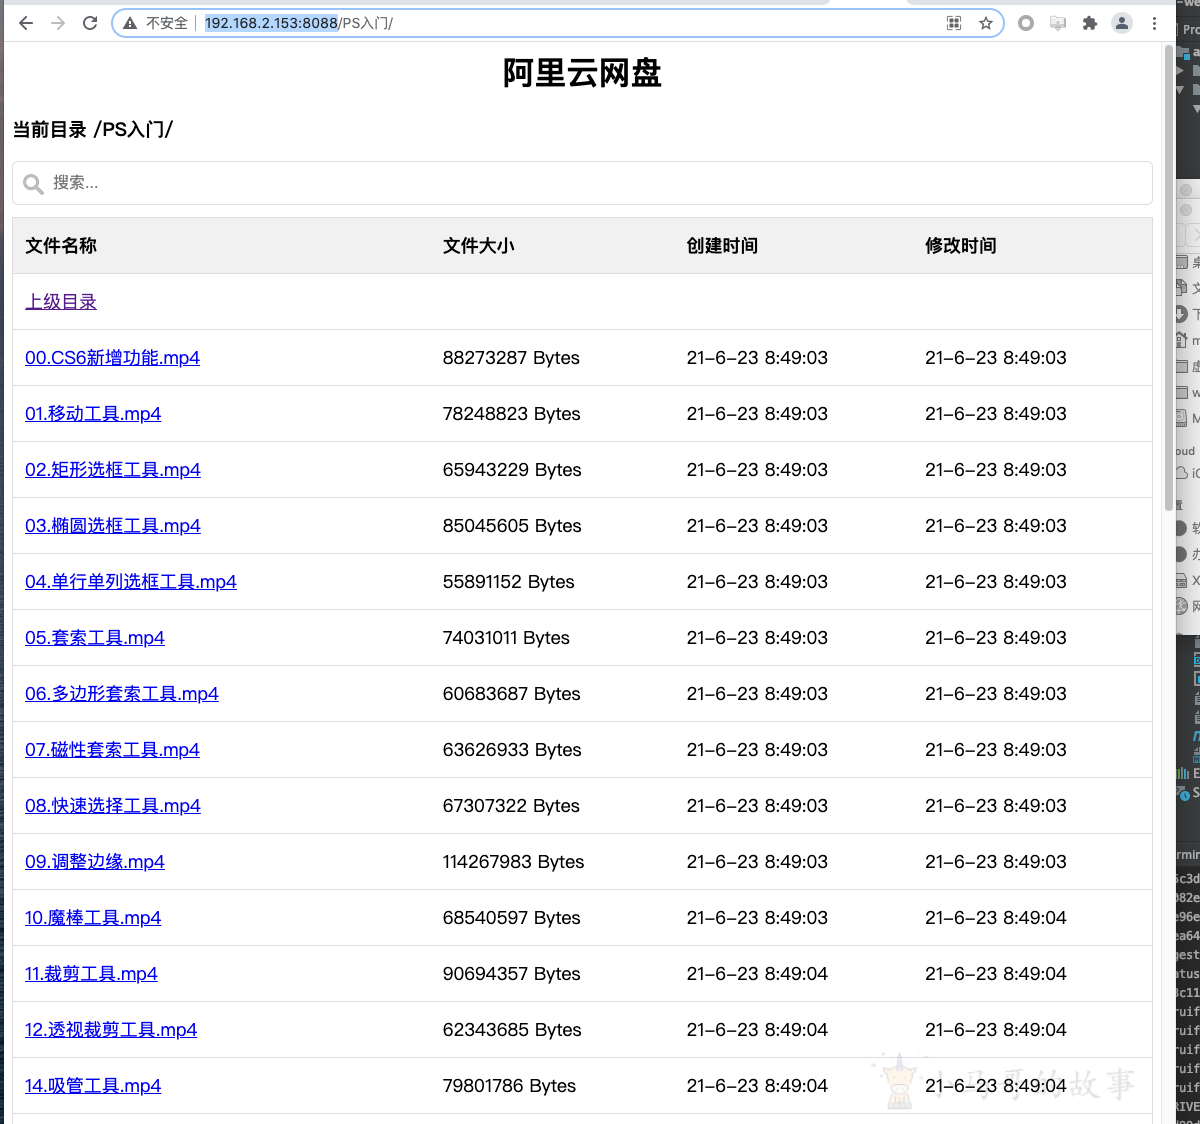
Task: Open 04.单行单列选框工具.mp4
Action: click(x=131, y=582)
